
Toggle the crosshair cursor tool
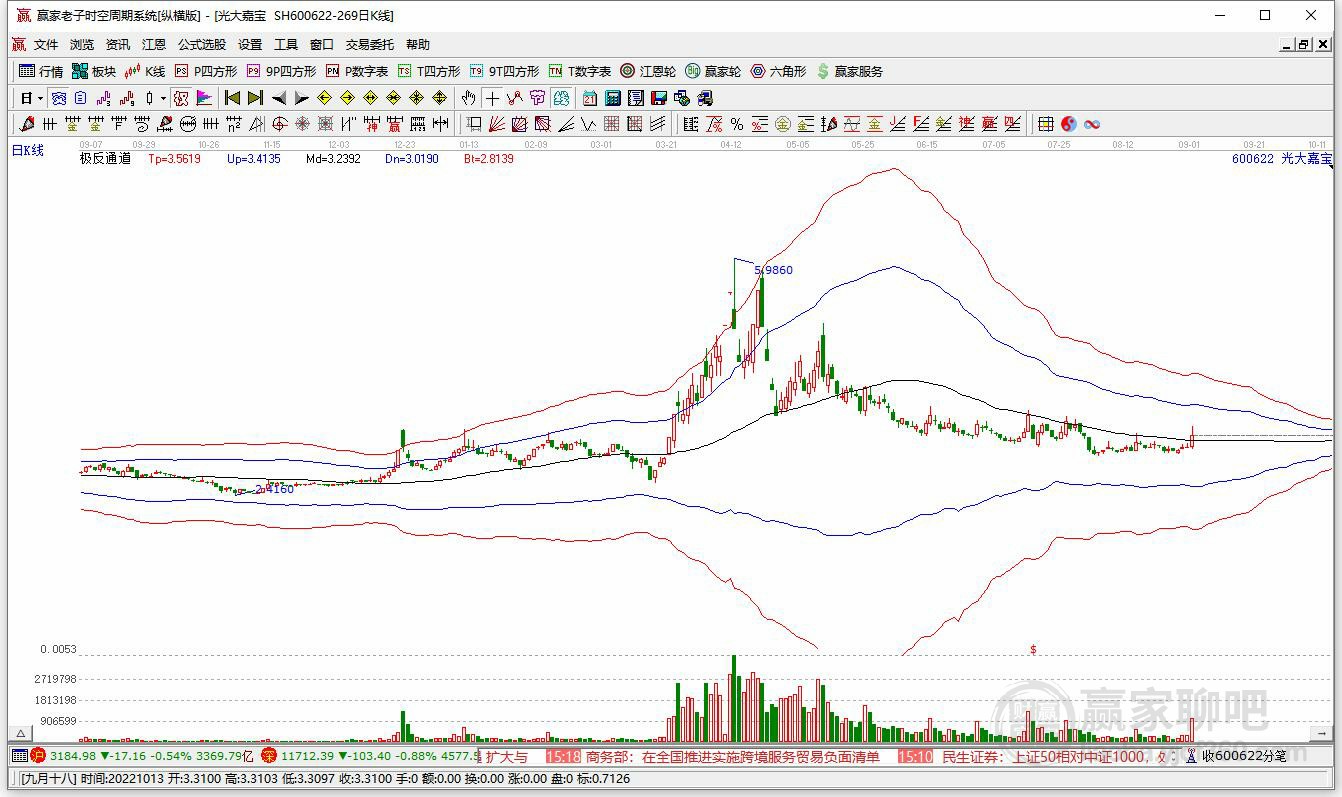click(x=491, y=98)
